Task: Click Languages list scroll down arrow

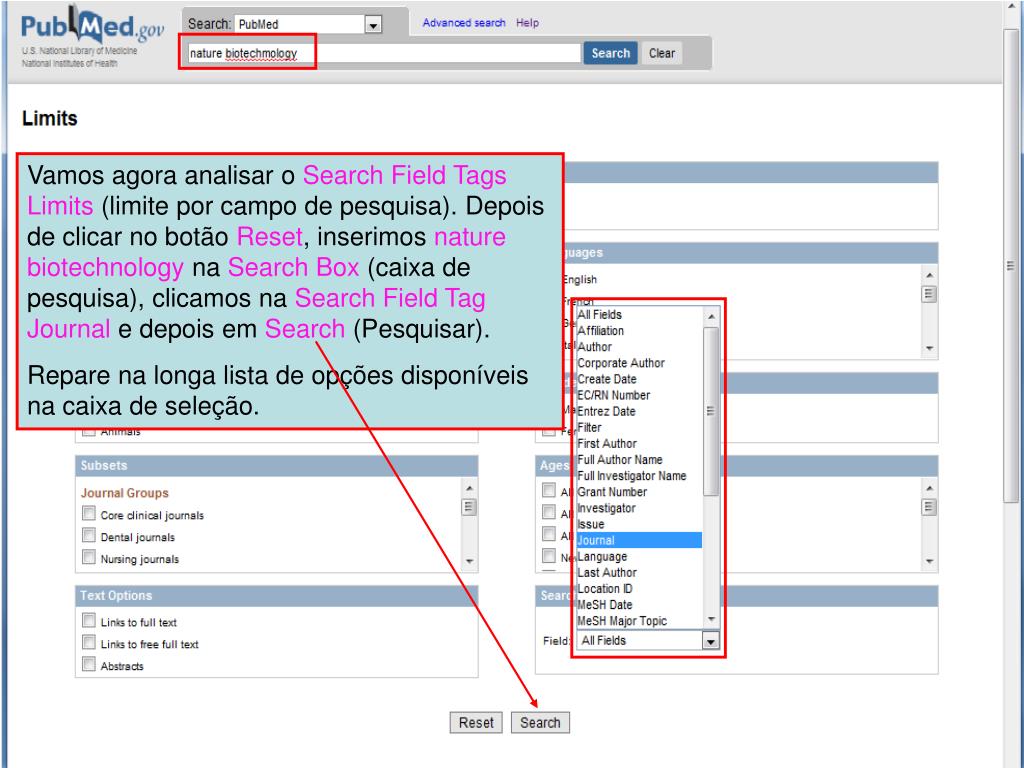Action: coord(929,348)
